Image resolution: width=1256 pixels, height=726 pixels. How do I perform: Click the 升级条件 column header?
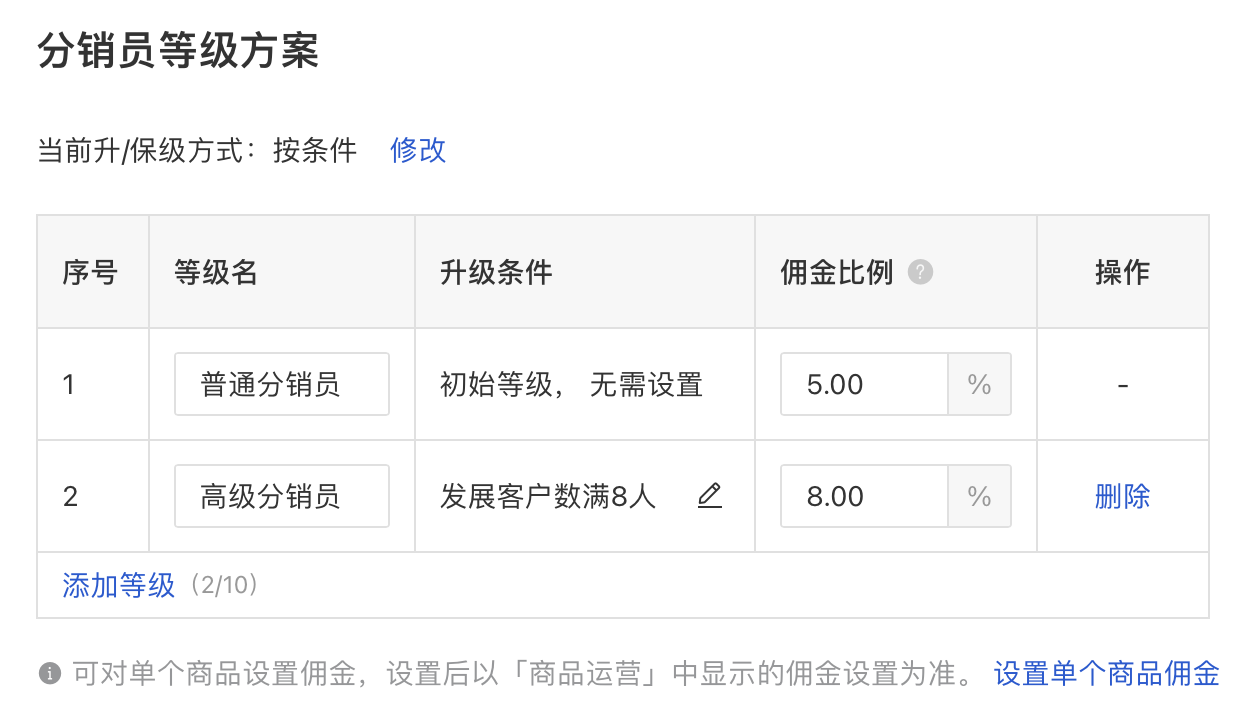pos(496,272)
